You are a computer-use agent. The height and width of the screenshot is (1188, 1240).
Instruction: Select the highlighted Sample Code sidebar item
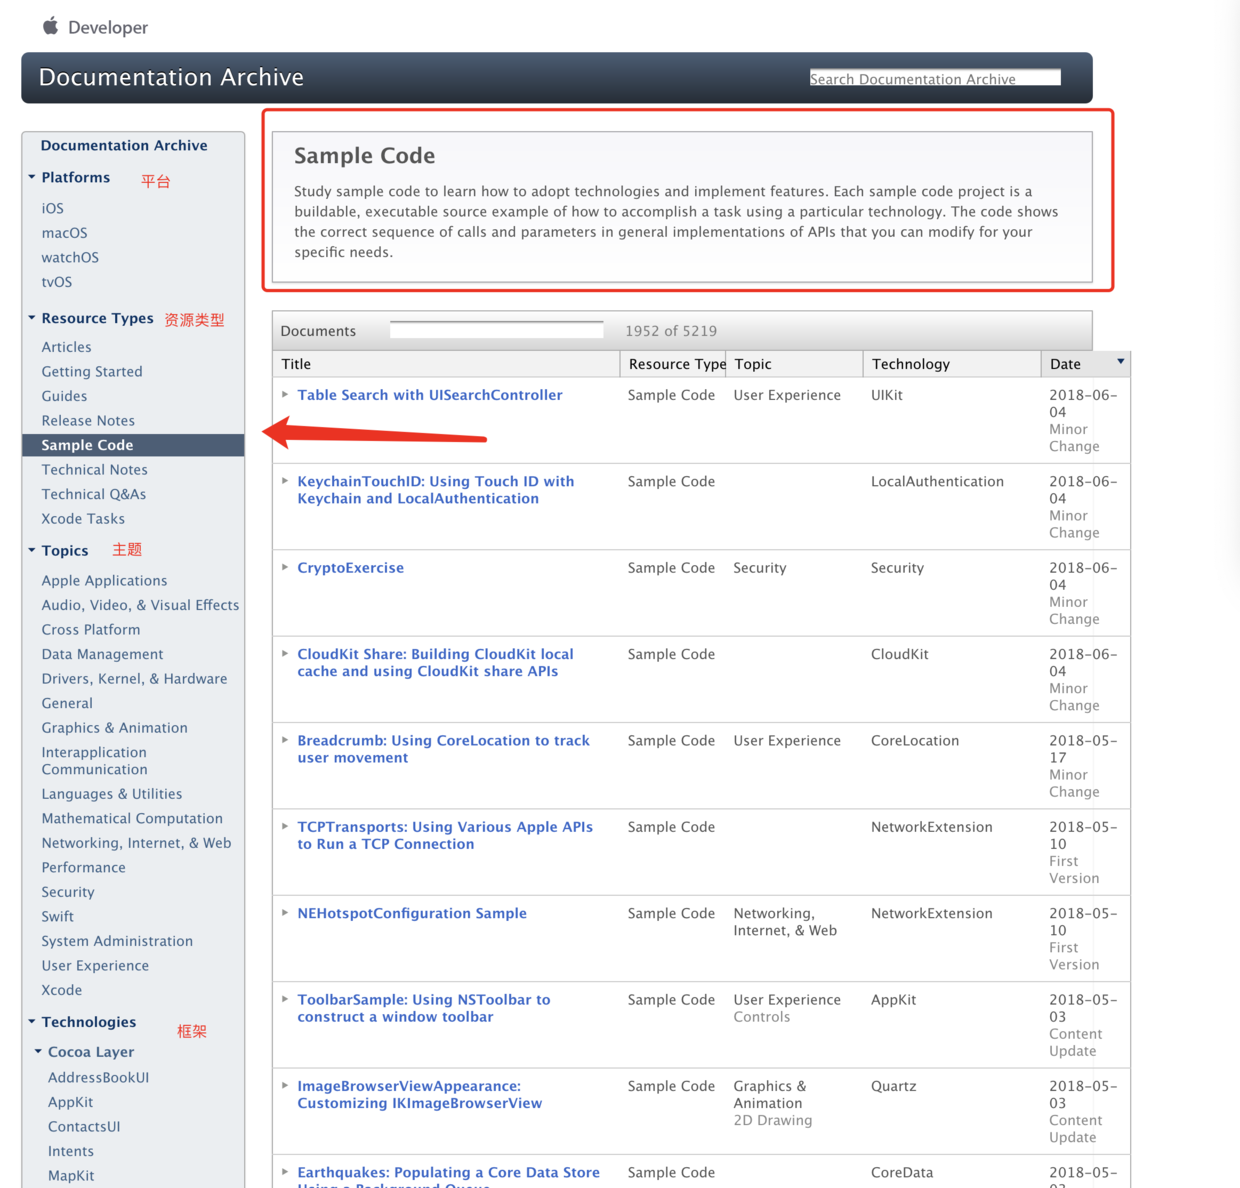tap(133, 445)
